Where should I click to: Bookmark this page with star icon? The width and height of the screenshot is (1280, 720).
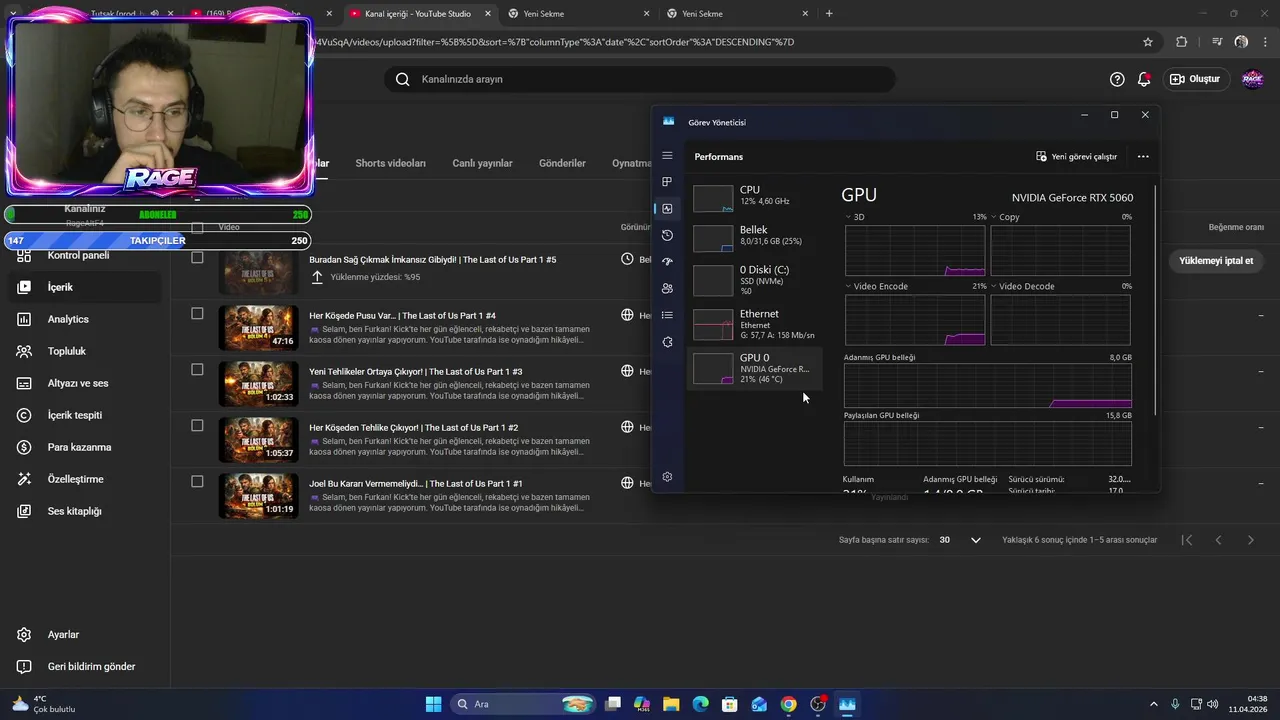pyautogui.click(x=1148, y=42)
